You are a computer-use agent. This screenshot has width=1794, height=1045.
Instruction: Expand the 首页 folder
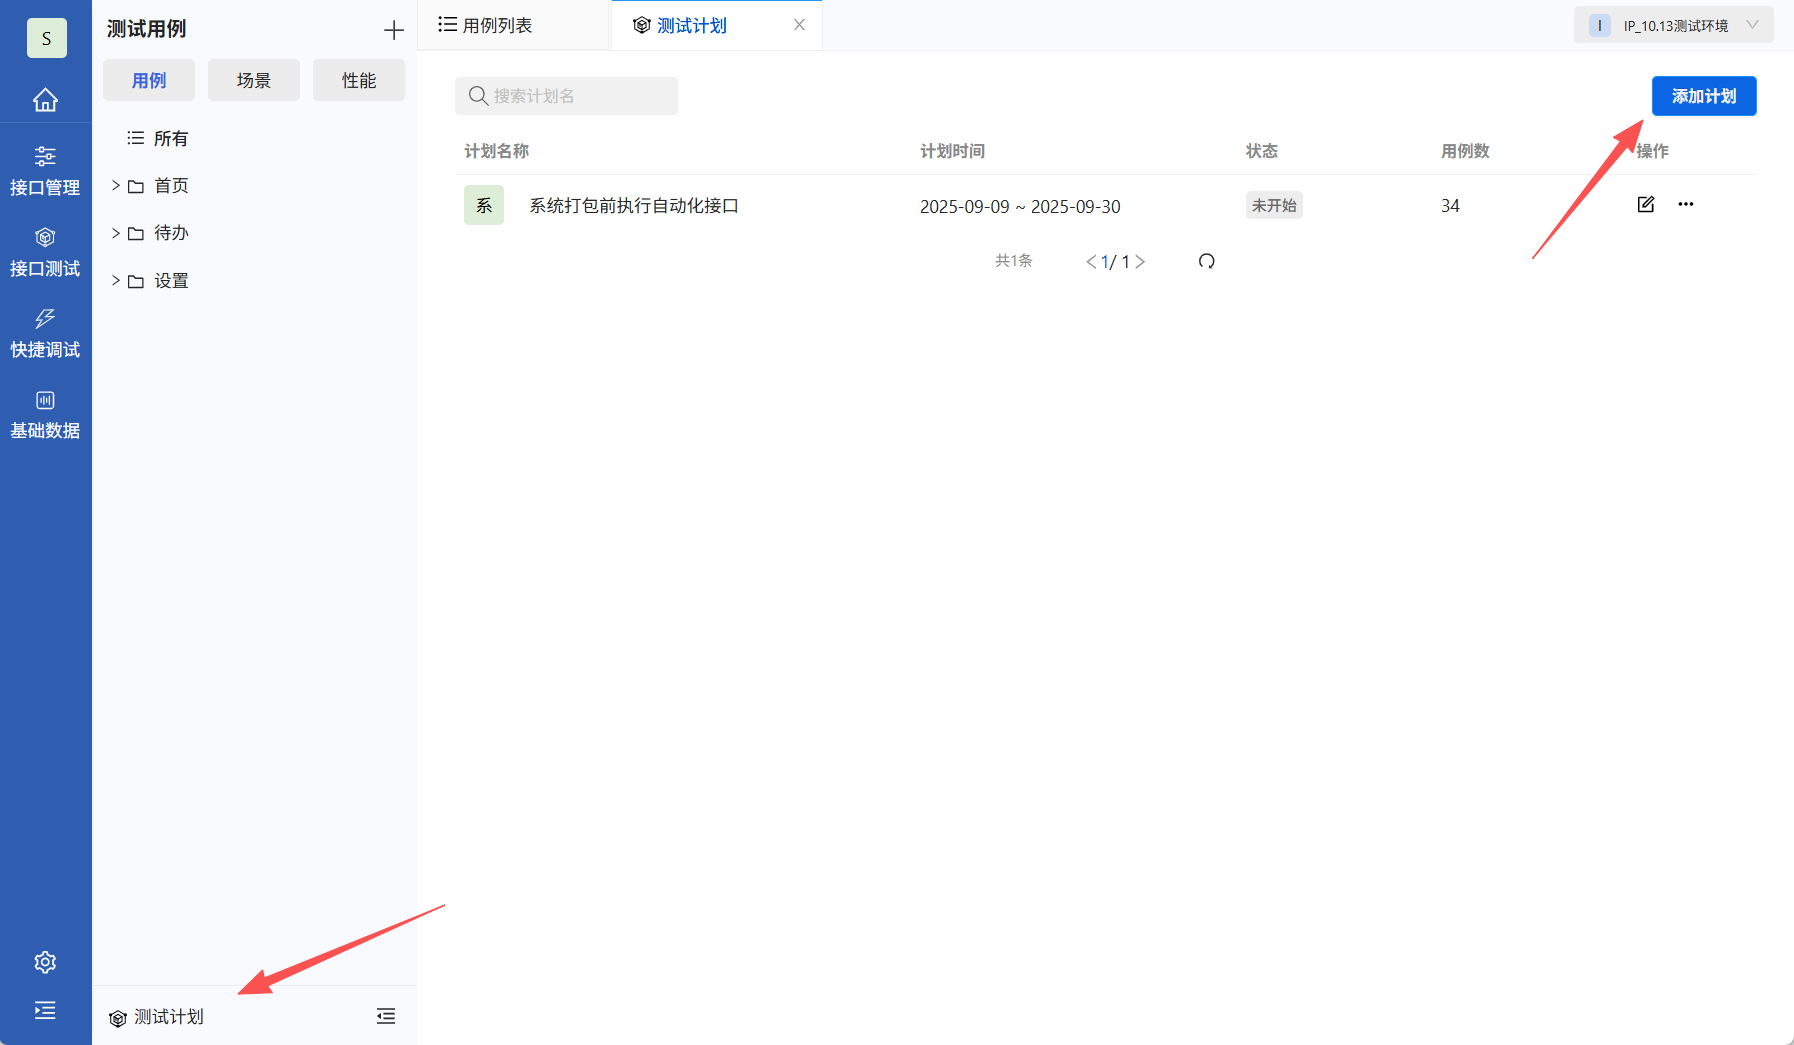116,185
